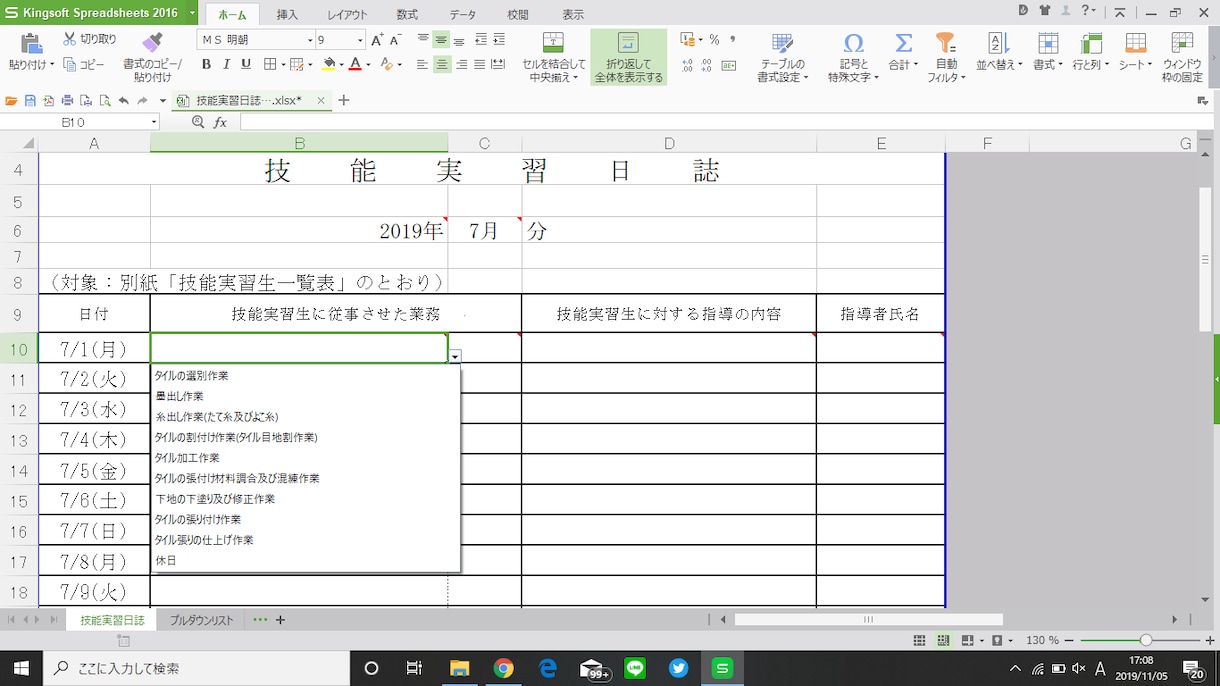1220x686 pixels.
Task: Switch to the 挿入 (Insert) tab
Action: (287, 15)
